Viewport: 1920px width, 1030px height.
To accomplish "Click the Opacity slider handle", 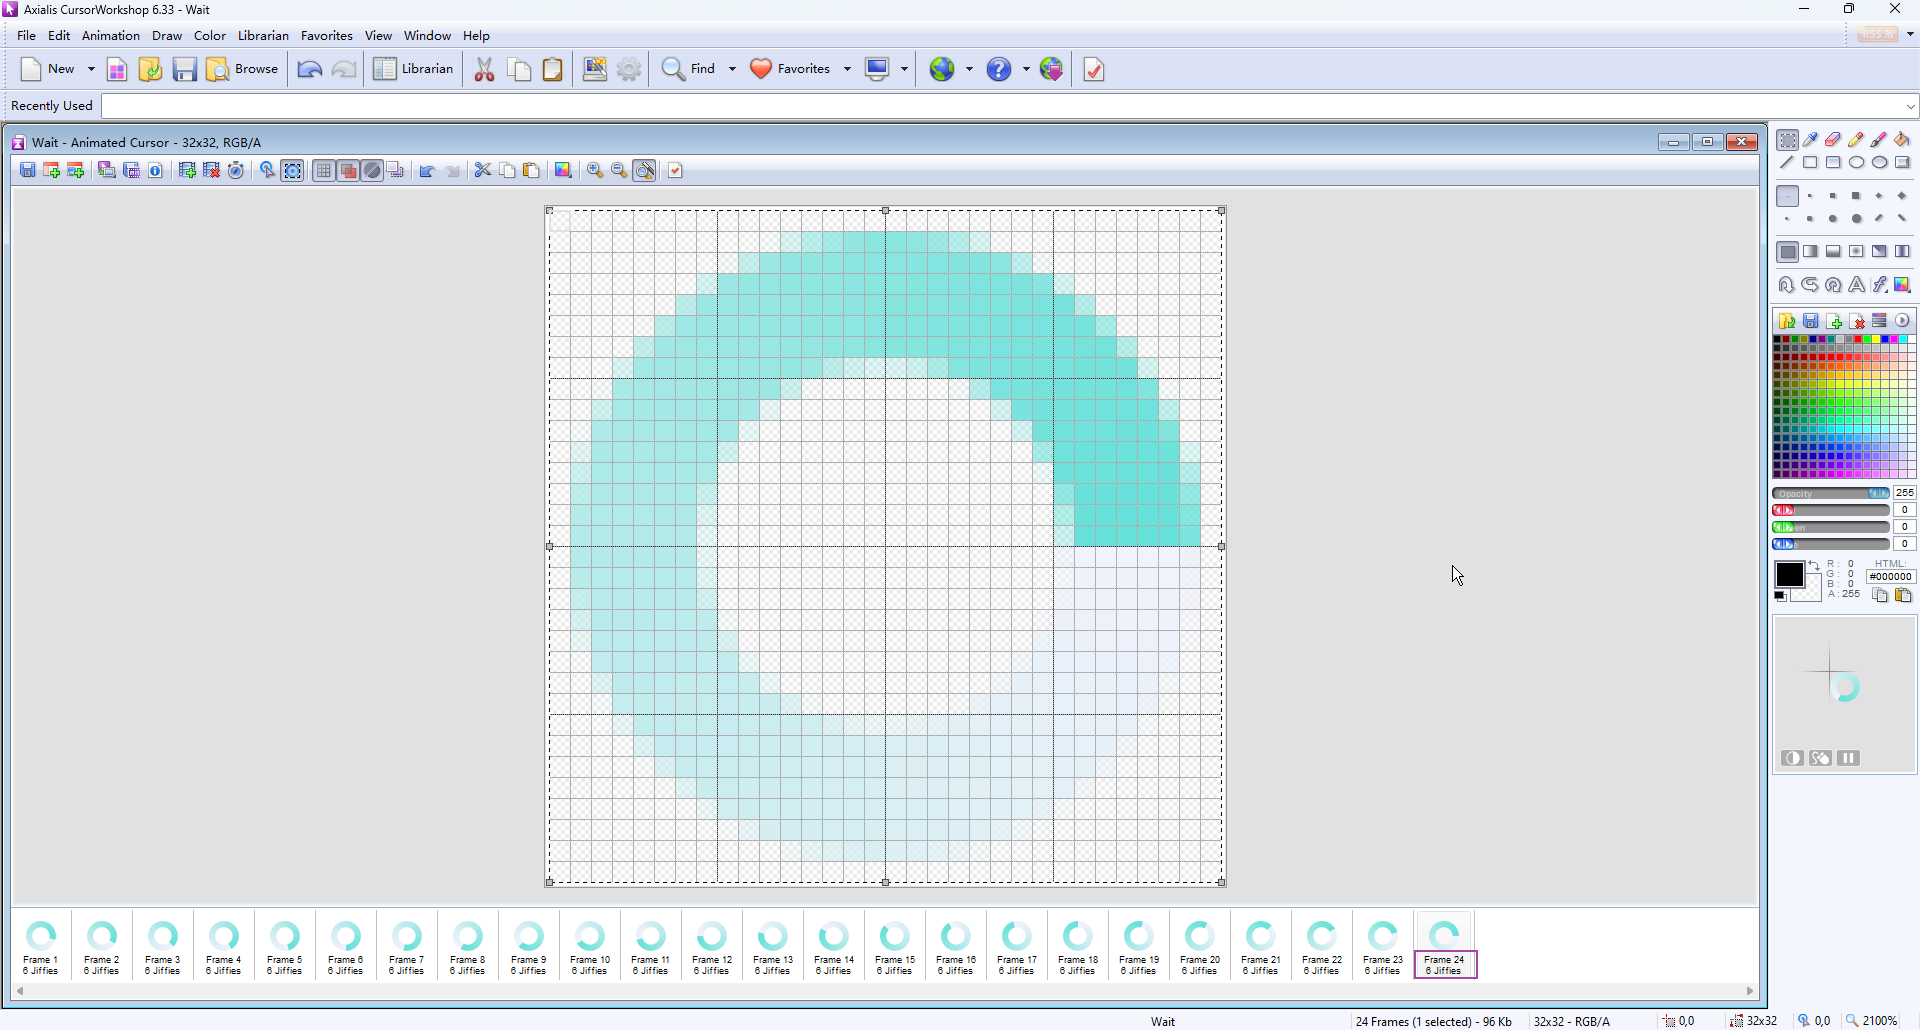I will [x=1879, y=493].
